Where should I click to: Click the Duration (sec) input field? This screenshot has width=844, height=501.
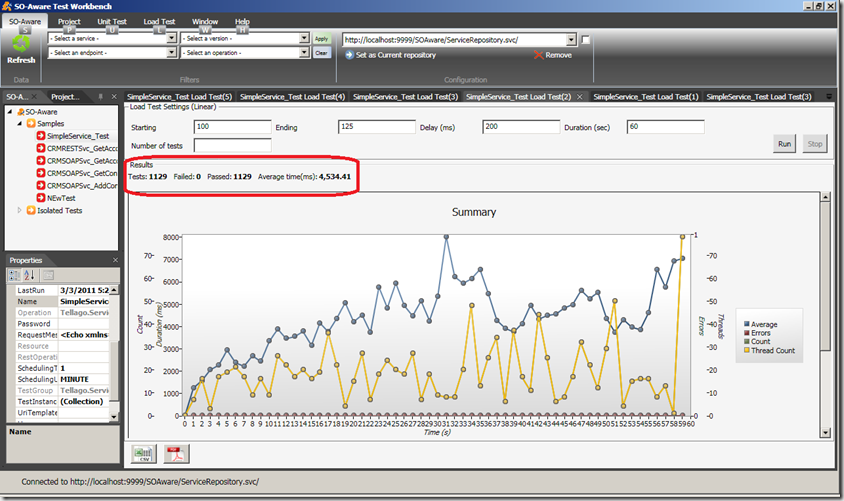click(665, 126)
